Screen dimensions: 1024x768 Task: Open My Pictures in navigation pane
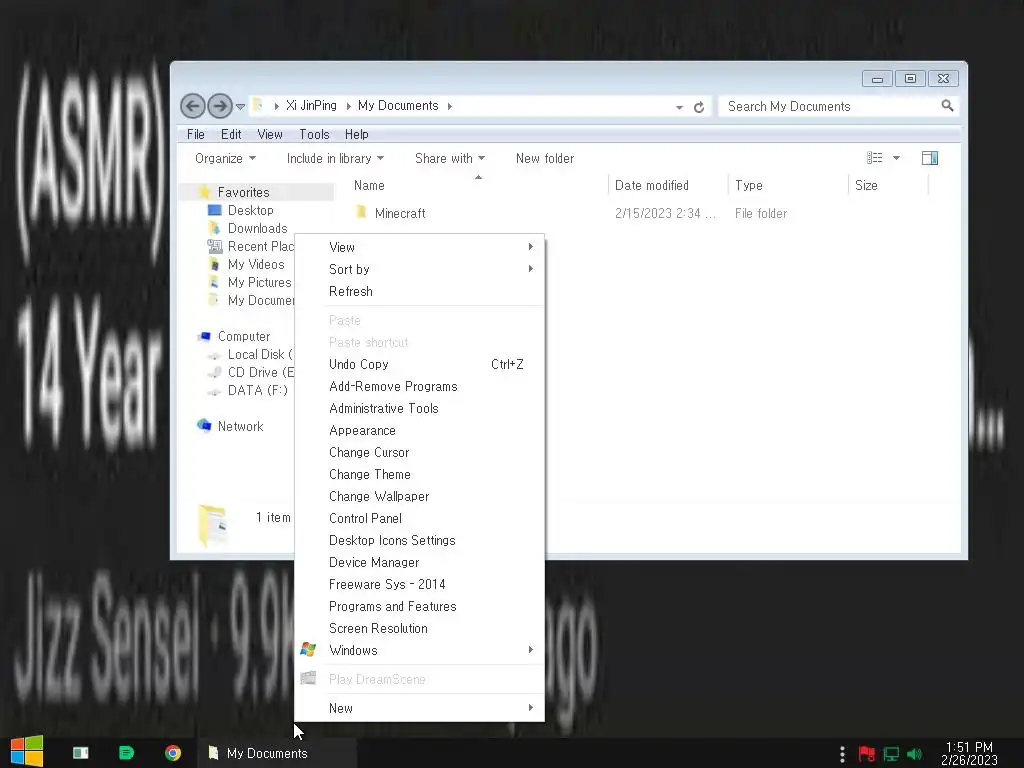(259, 282)
